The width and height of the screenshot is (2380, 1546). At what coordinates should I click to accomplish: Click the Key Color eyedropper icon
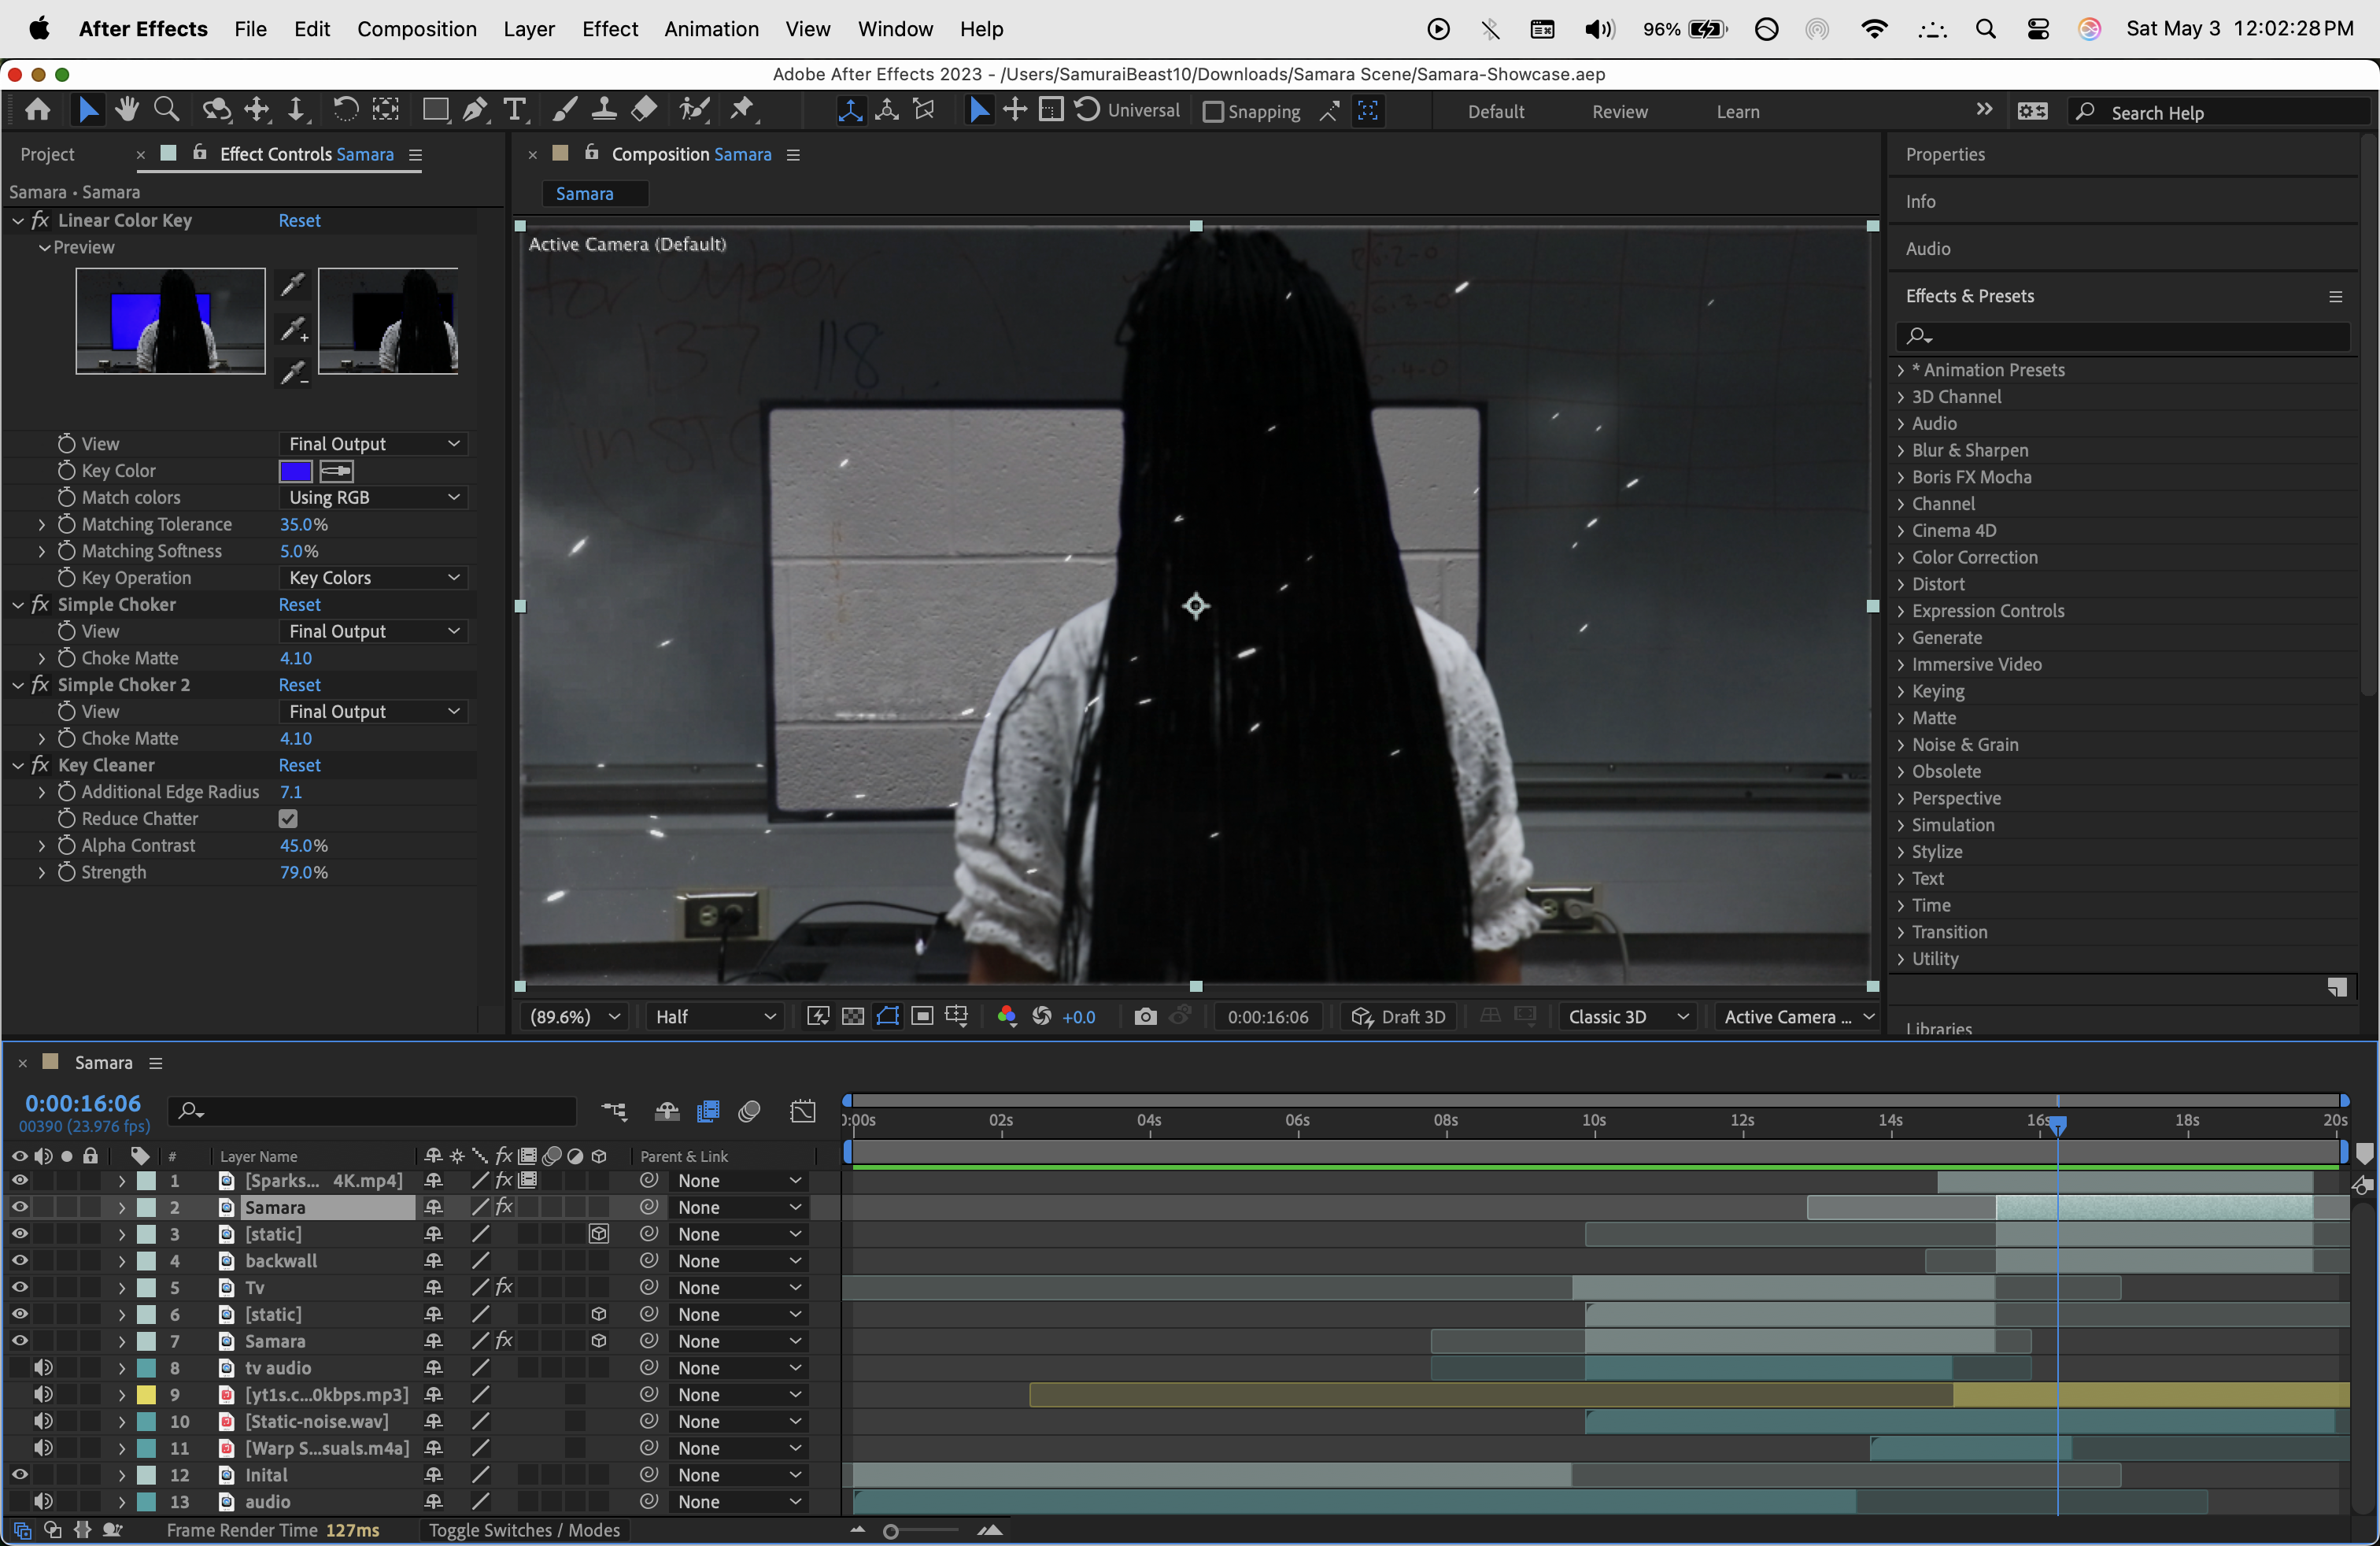[x=337, y=471]
